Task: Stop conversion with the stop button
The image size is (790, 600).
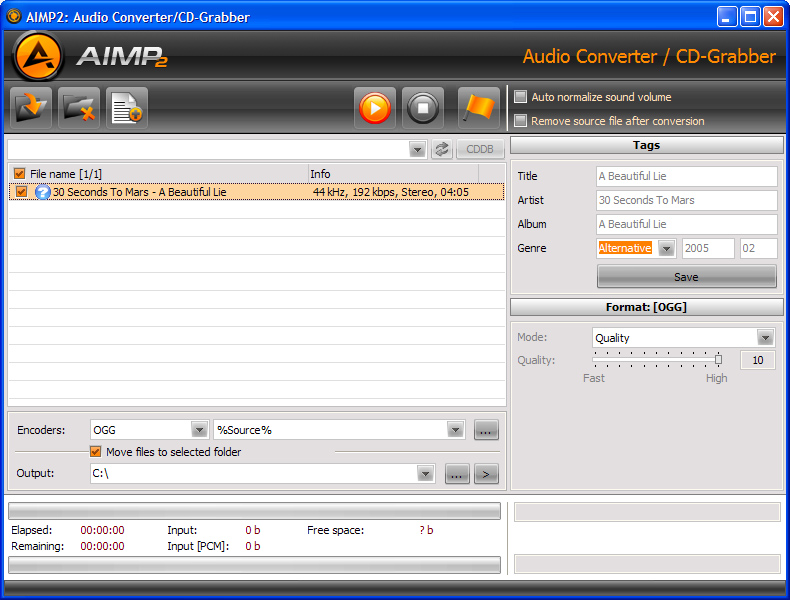Action: (x=423, y=108)
